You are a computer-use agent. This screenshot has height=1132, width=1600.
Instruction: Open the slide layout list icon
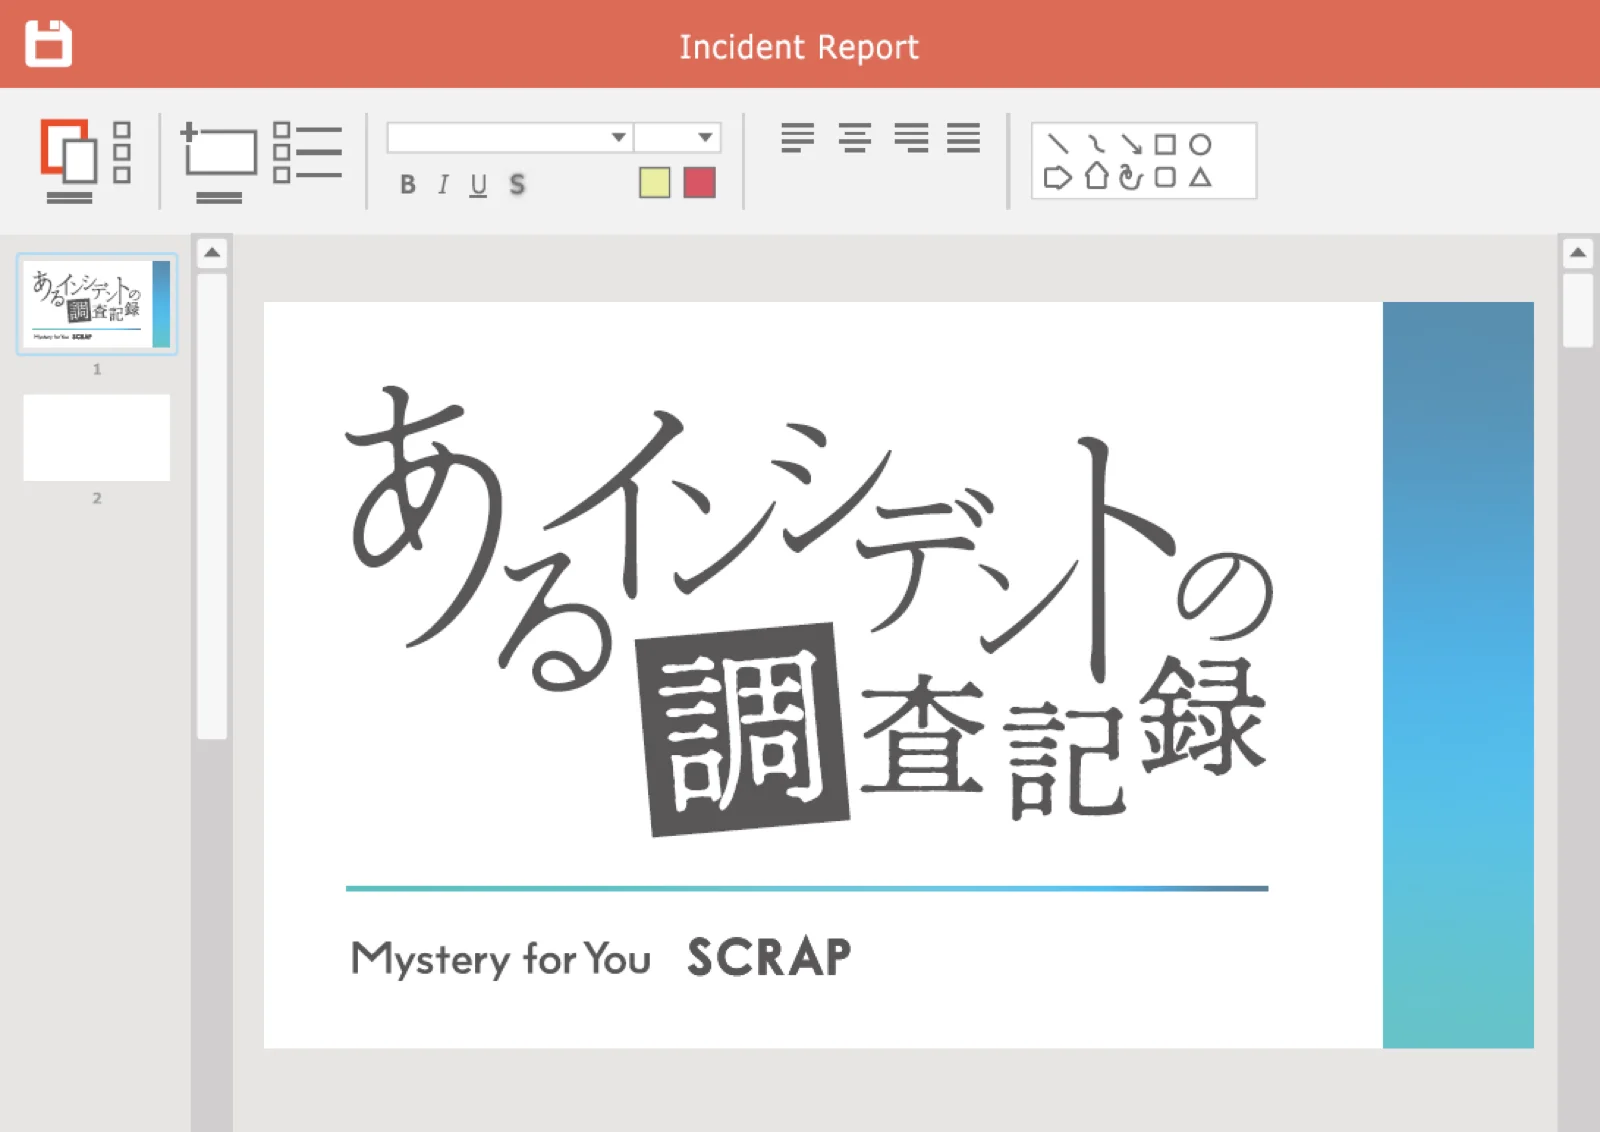click(307, 152)
